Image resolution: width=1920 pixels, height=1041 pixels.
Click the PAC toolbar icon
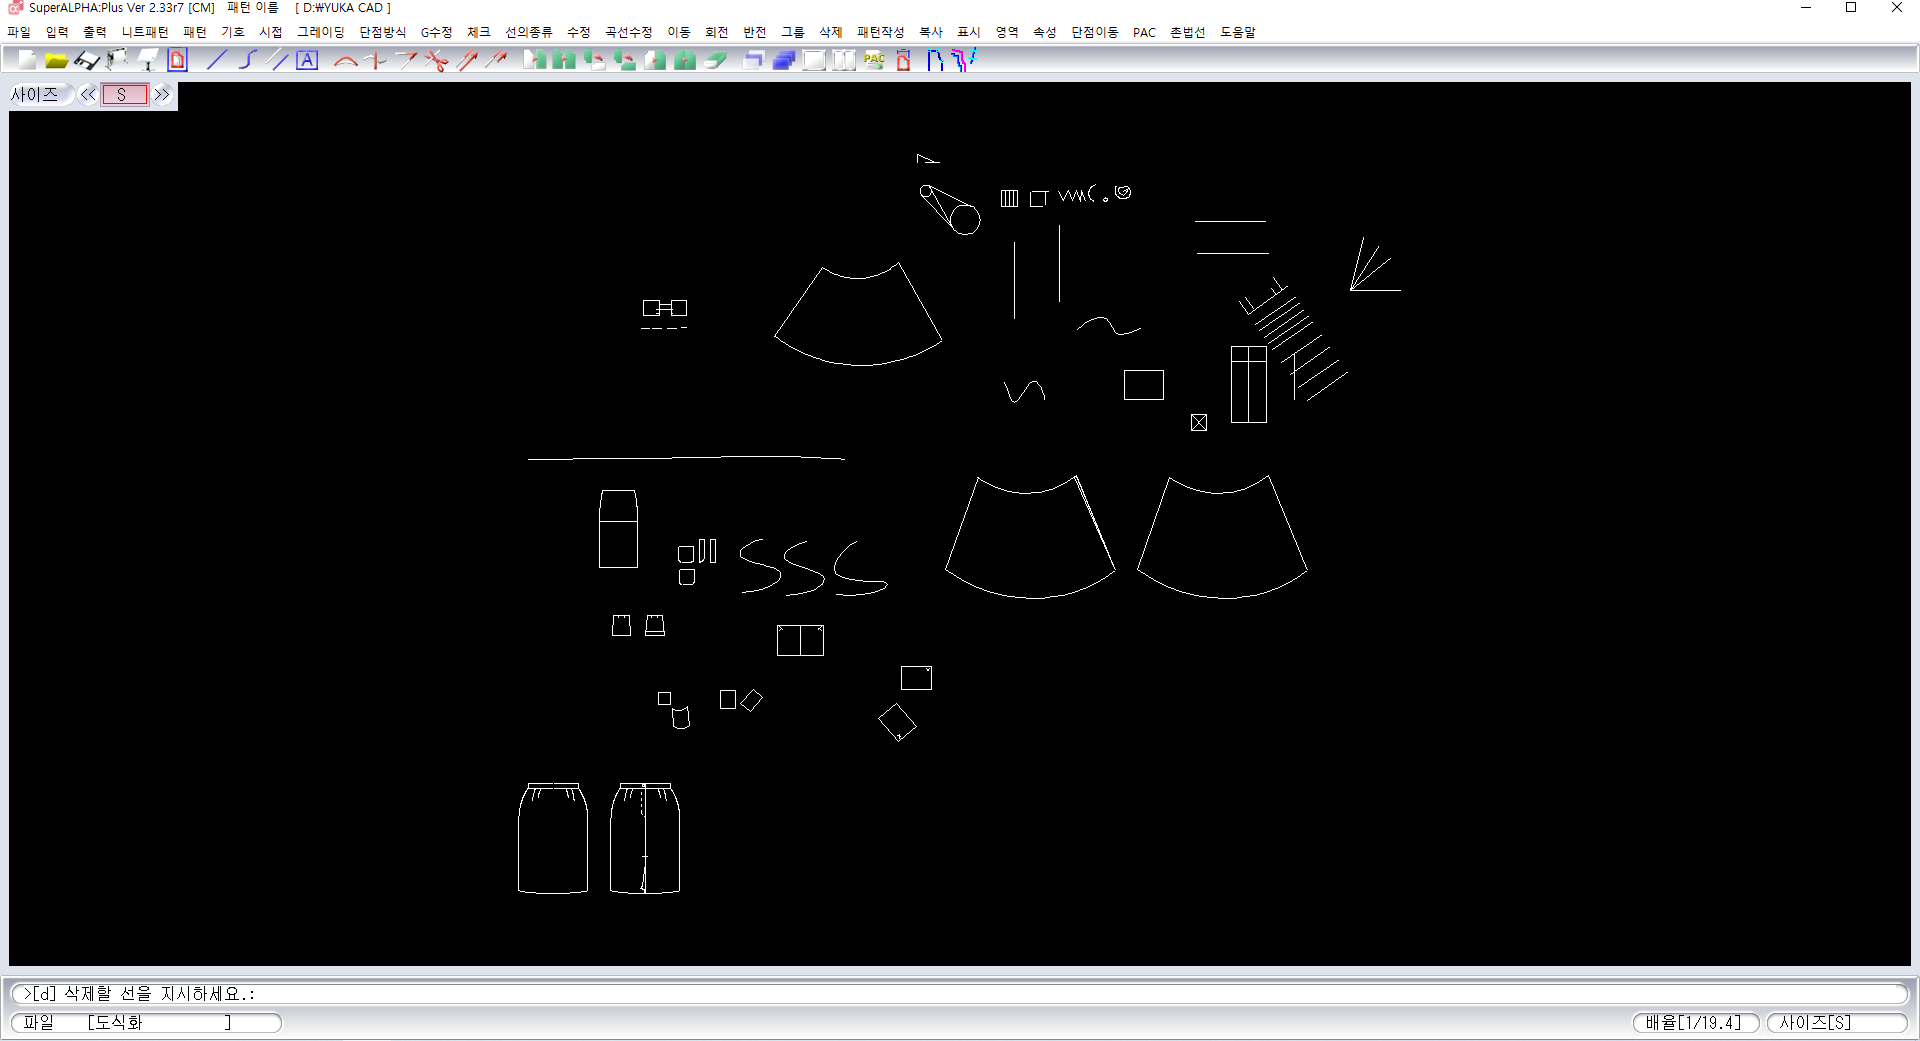(x=874, y=60)
